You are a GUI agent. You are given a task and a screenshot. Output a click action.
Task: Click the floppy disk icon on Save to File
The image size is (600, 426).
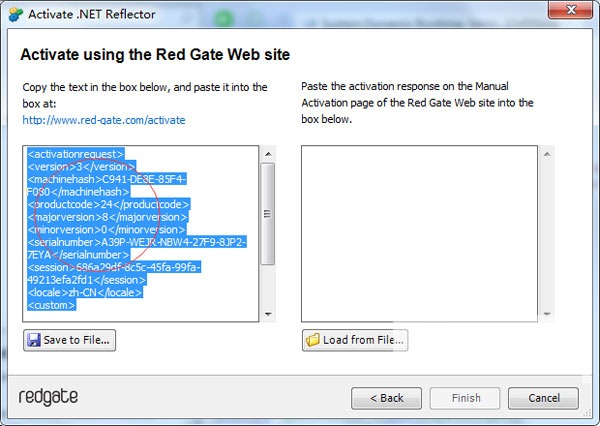point(34,340)
